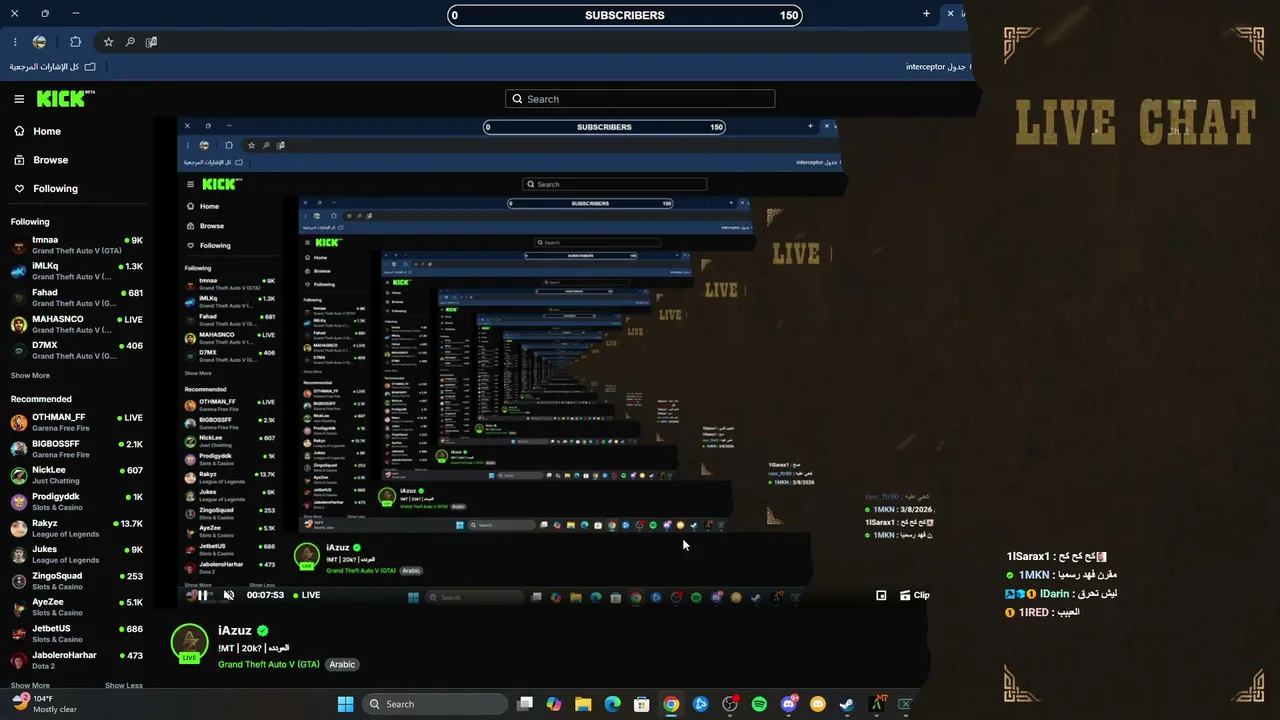
Task: Open the iAzuz channel name below the player
Action: pos(235,631)
